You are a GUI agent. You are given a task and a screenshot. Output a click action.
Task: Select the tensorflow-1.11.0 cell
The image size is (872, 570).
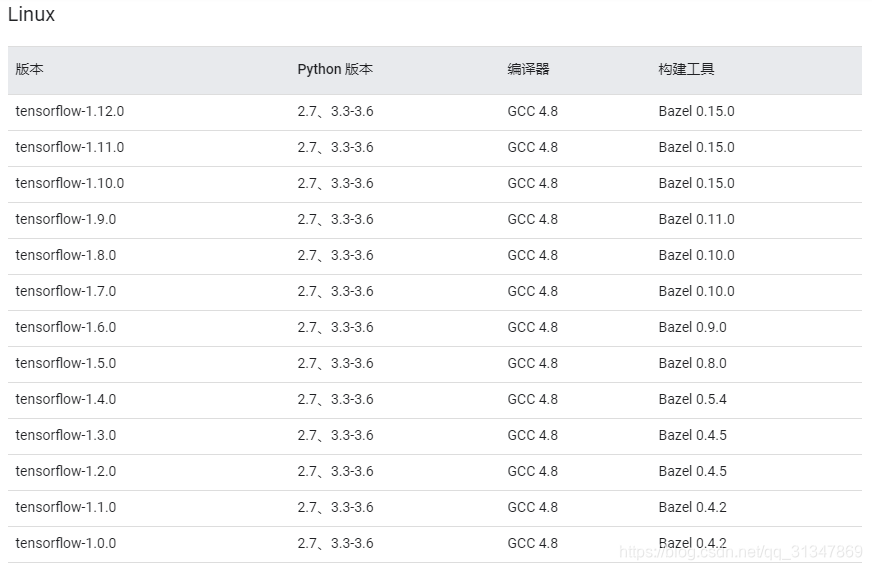click(70, 147)
